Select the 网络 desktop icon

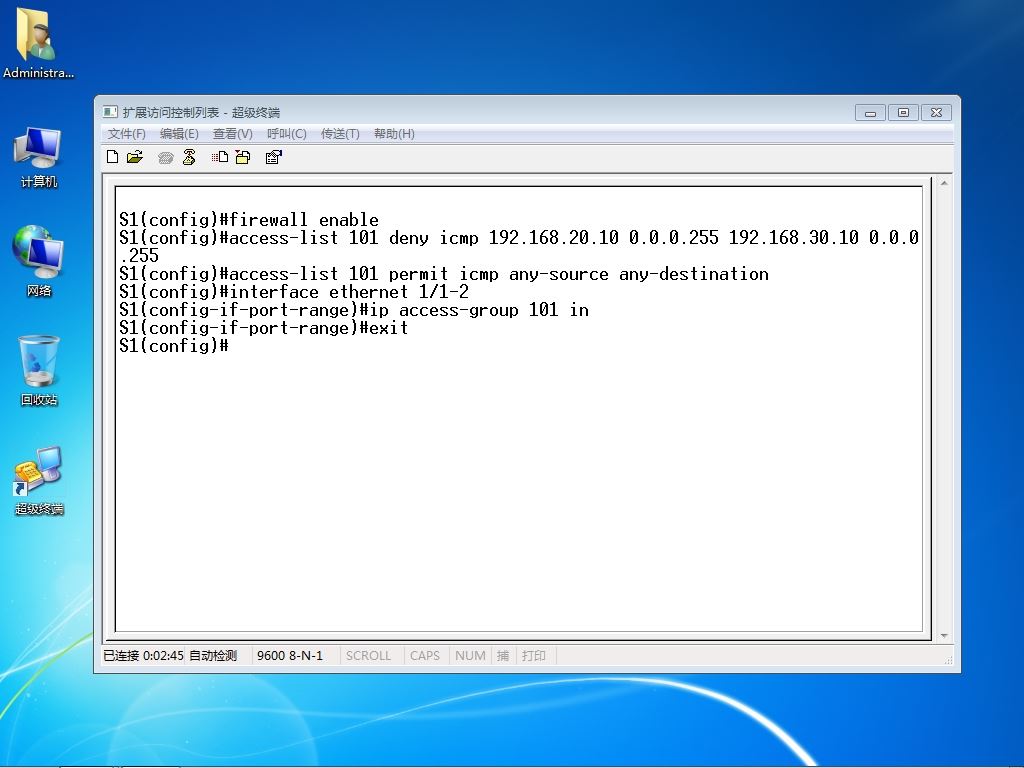click(x=38, y=261)
